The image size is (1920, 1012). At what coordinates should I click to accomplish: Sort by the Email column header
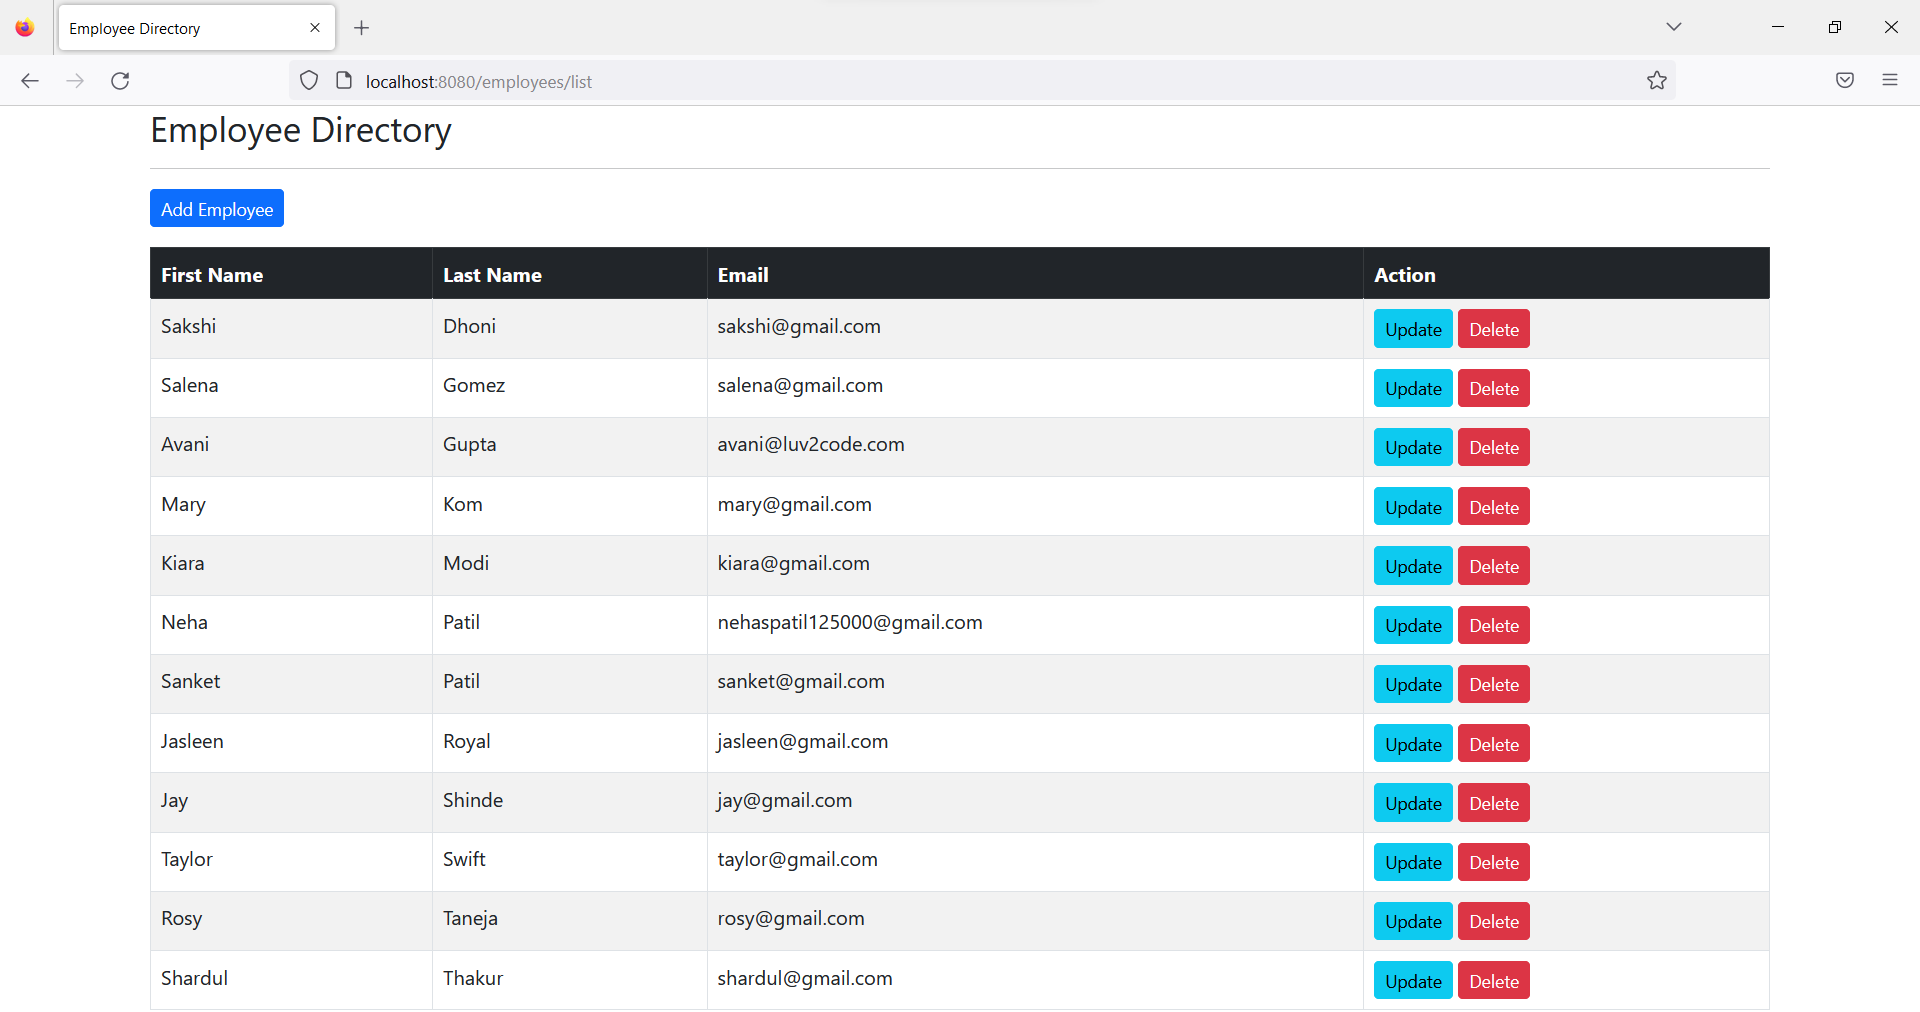click(743, 274)
